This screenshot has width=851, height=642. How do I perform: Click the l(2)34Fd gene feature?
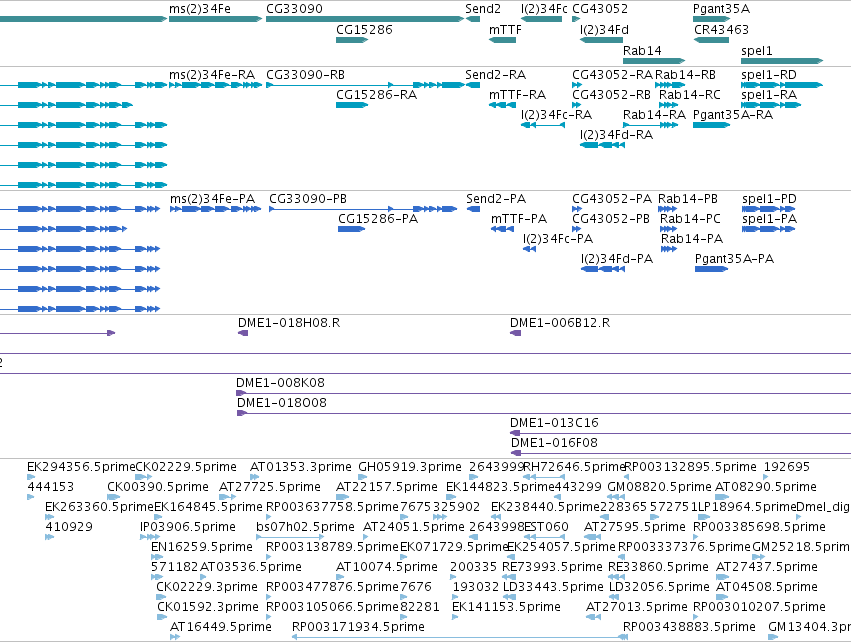(601, 40)
